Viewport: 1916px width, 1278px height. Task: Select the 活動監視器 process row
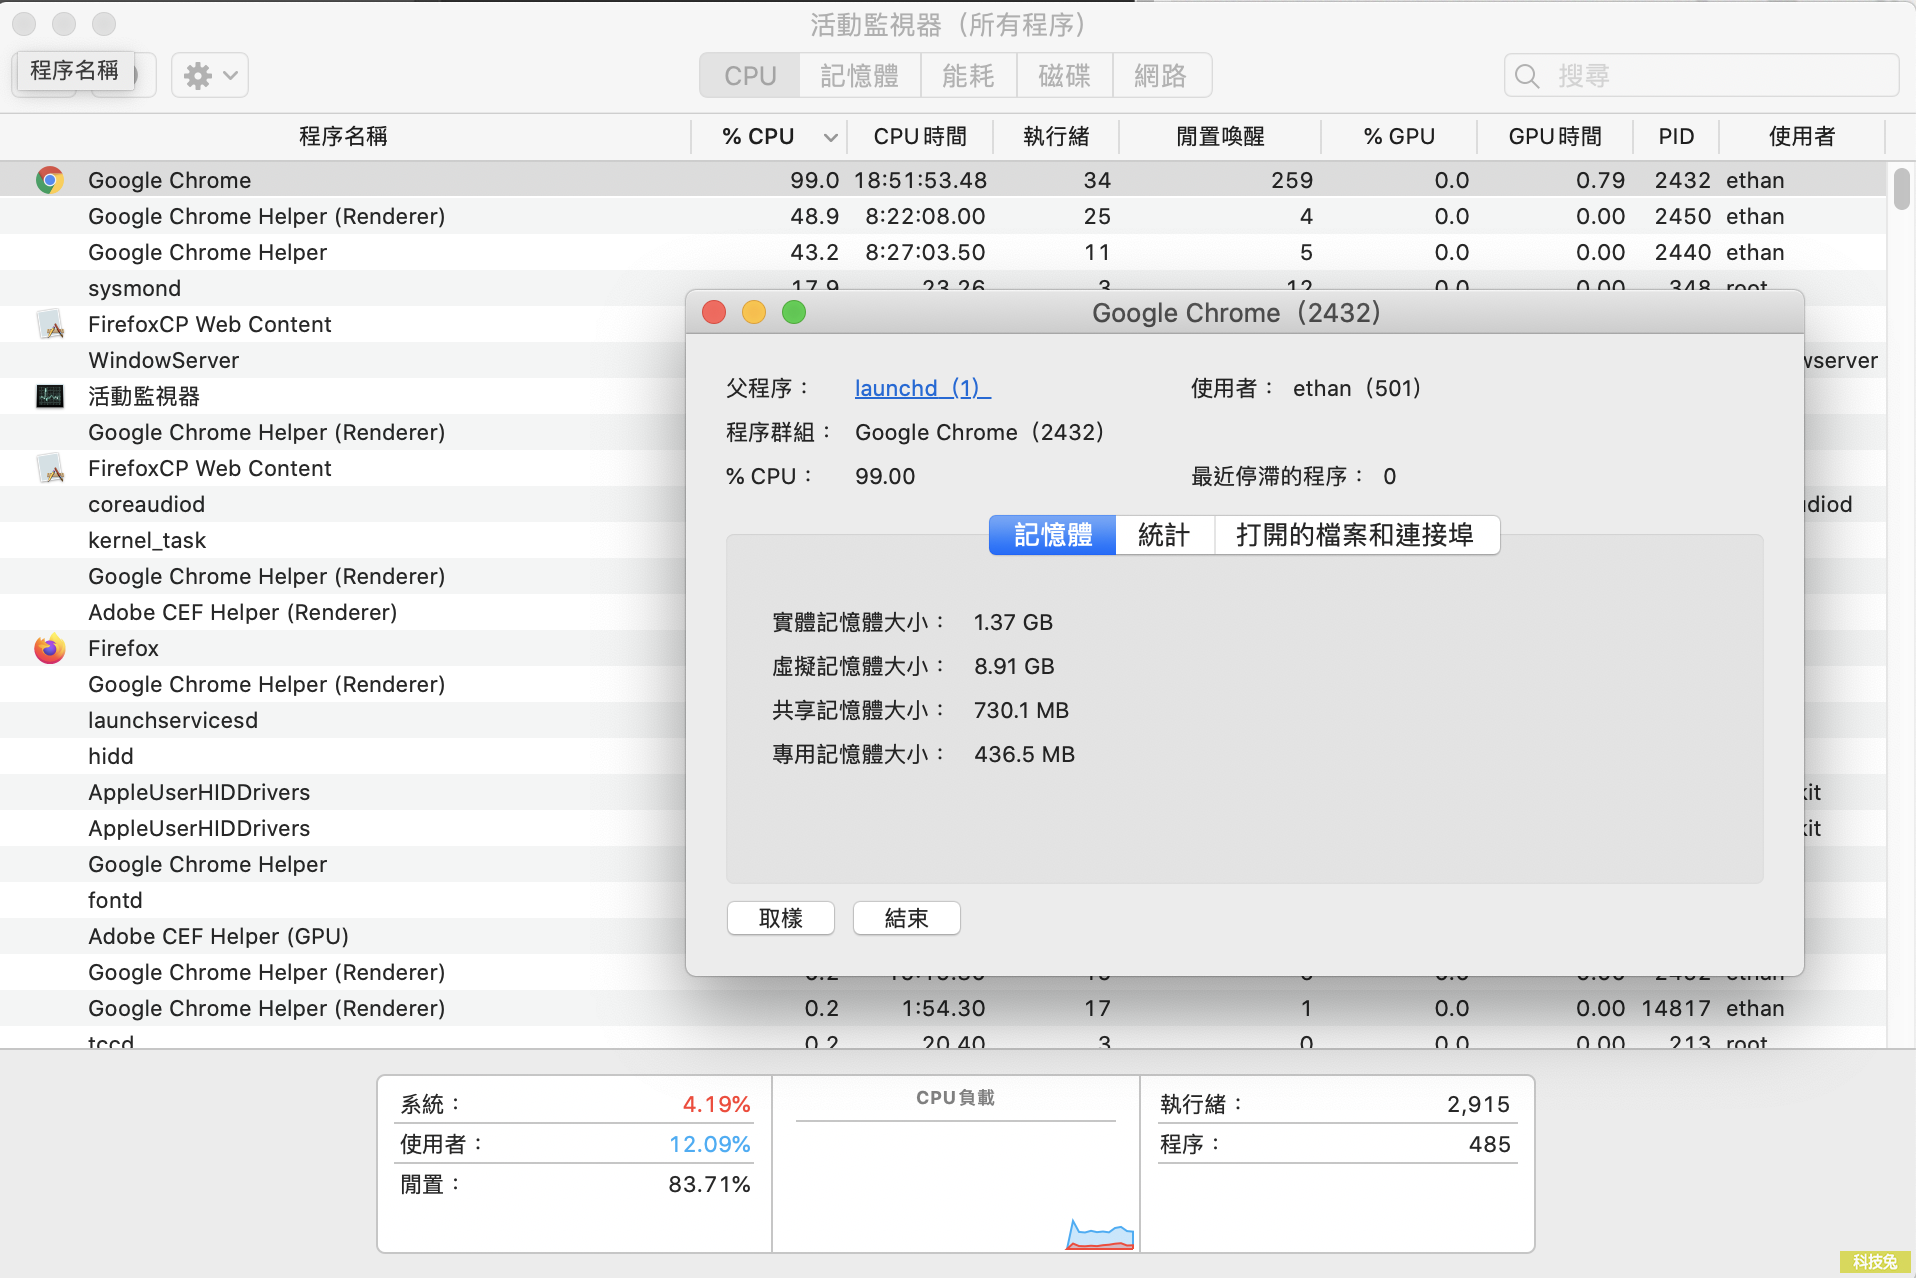coord(343,396)
